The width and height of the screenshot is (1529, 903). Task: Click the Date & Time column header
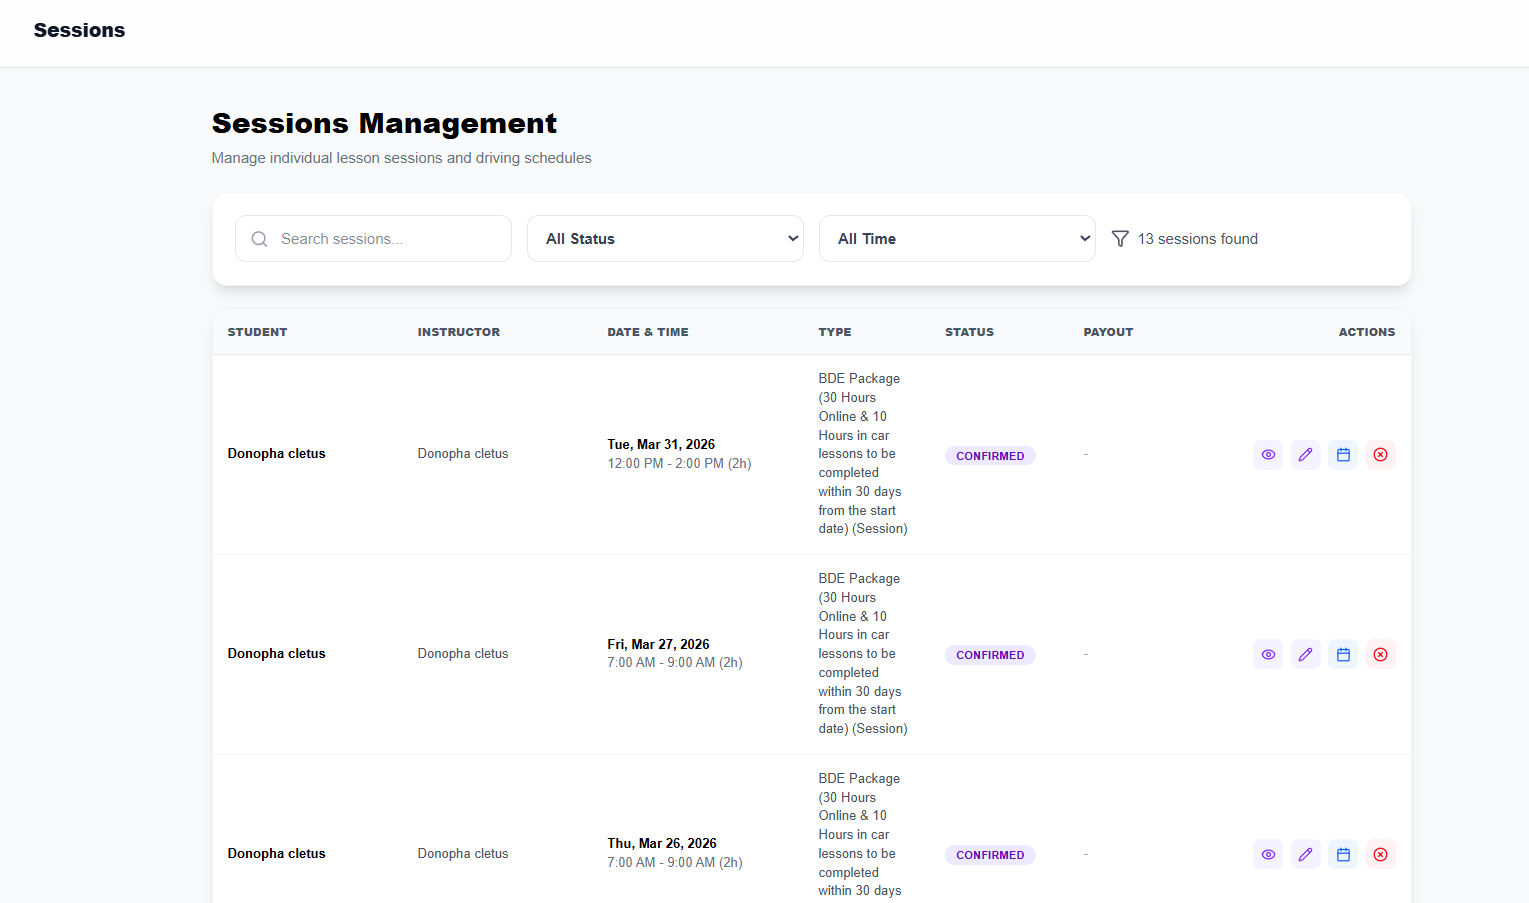click(647, 332)
